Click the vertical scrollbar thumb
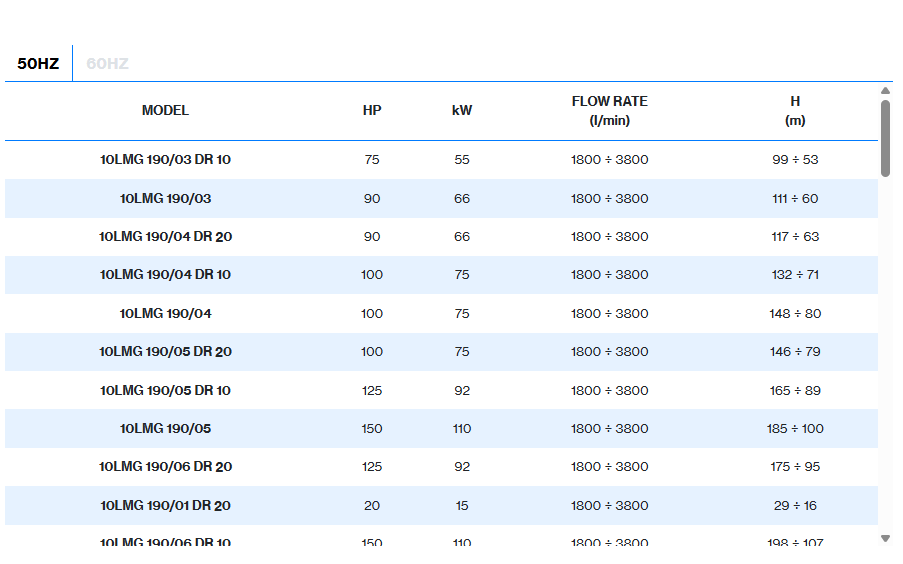 point(885,138)
